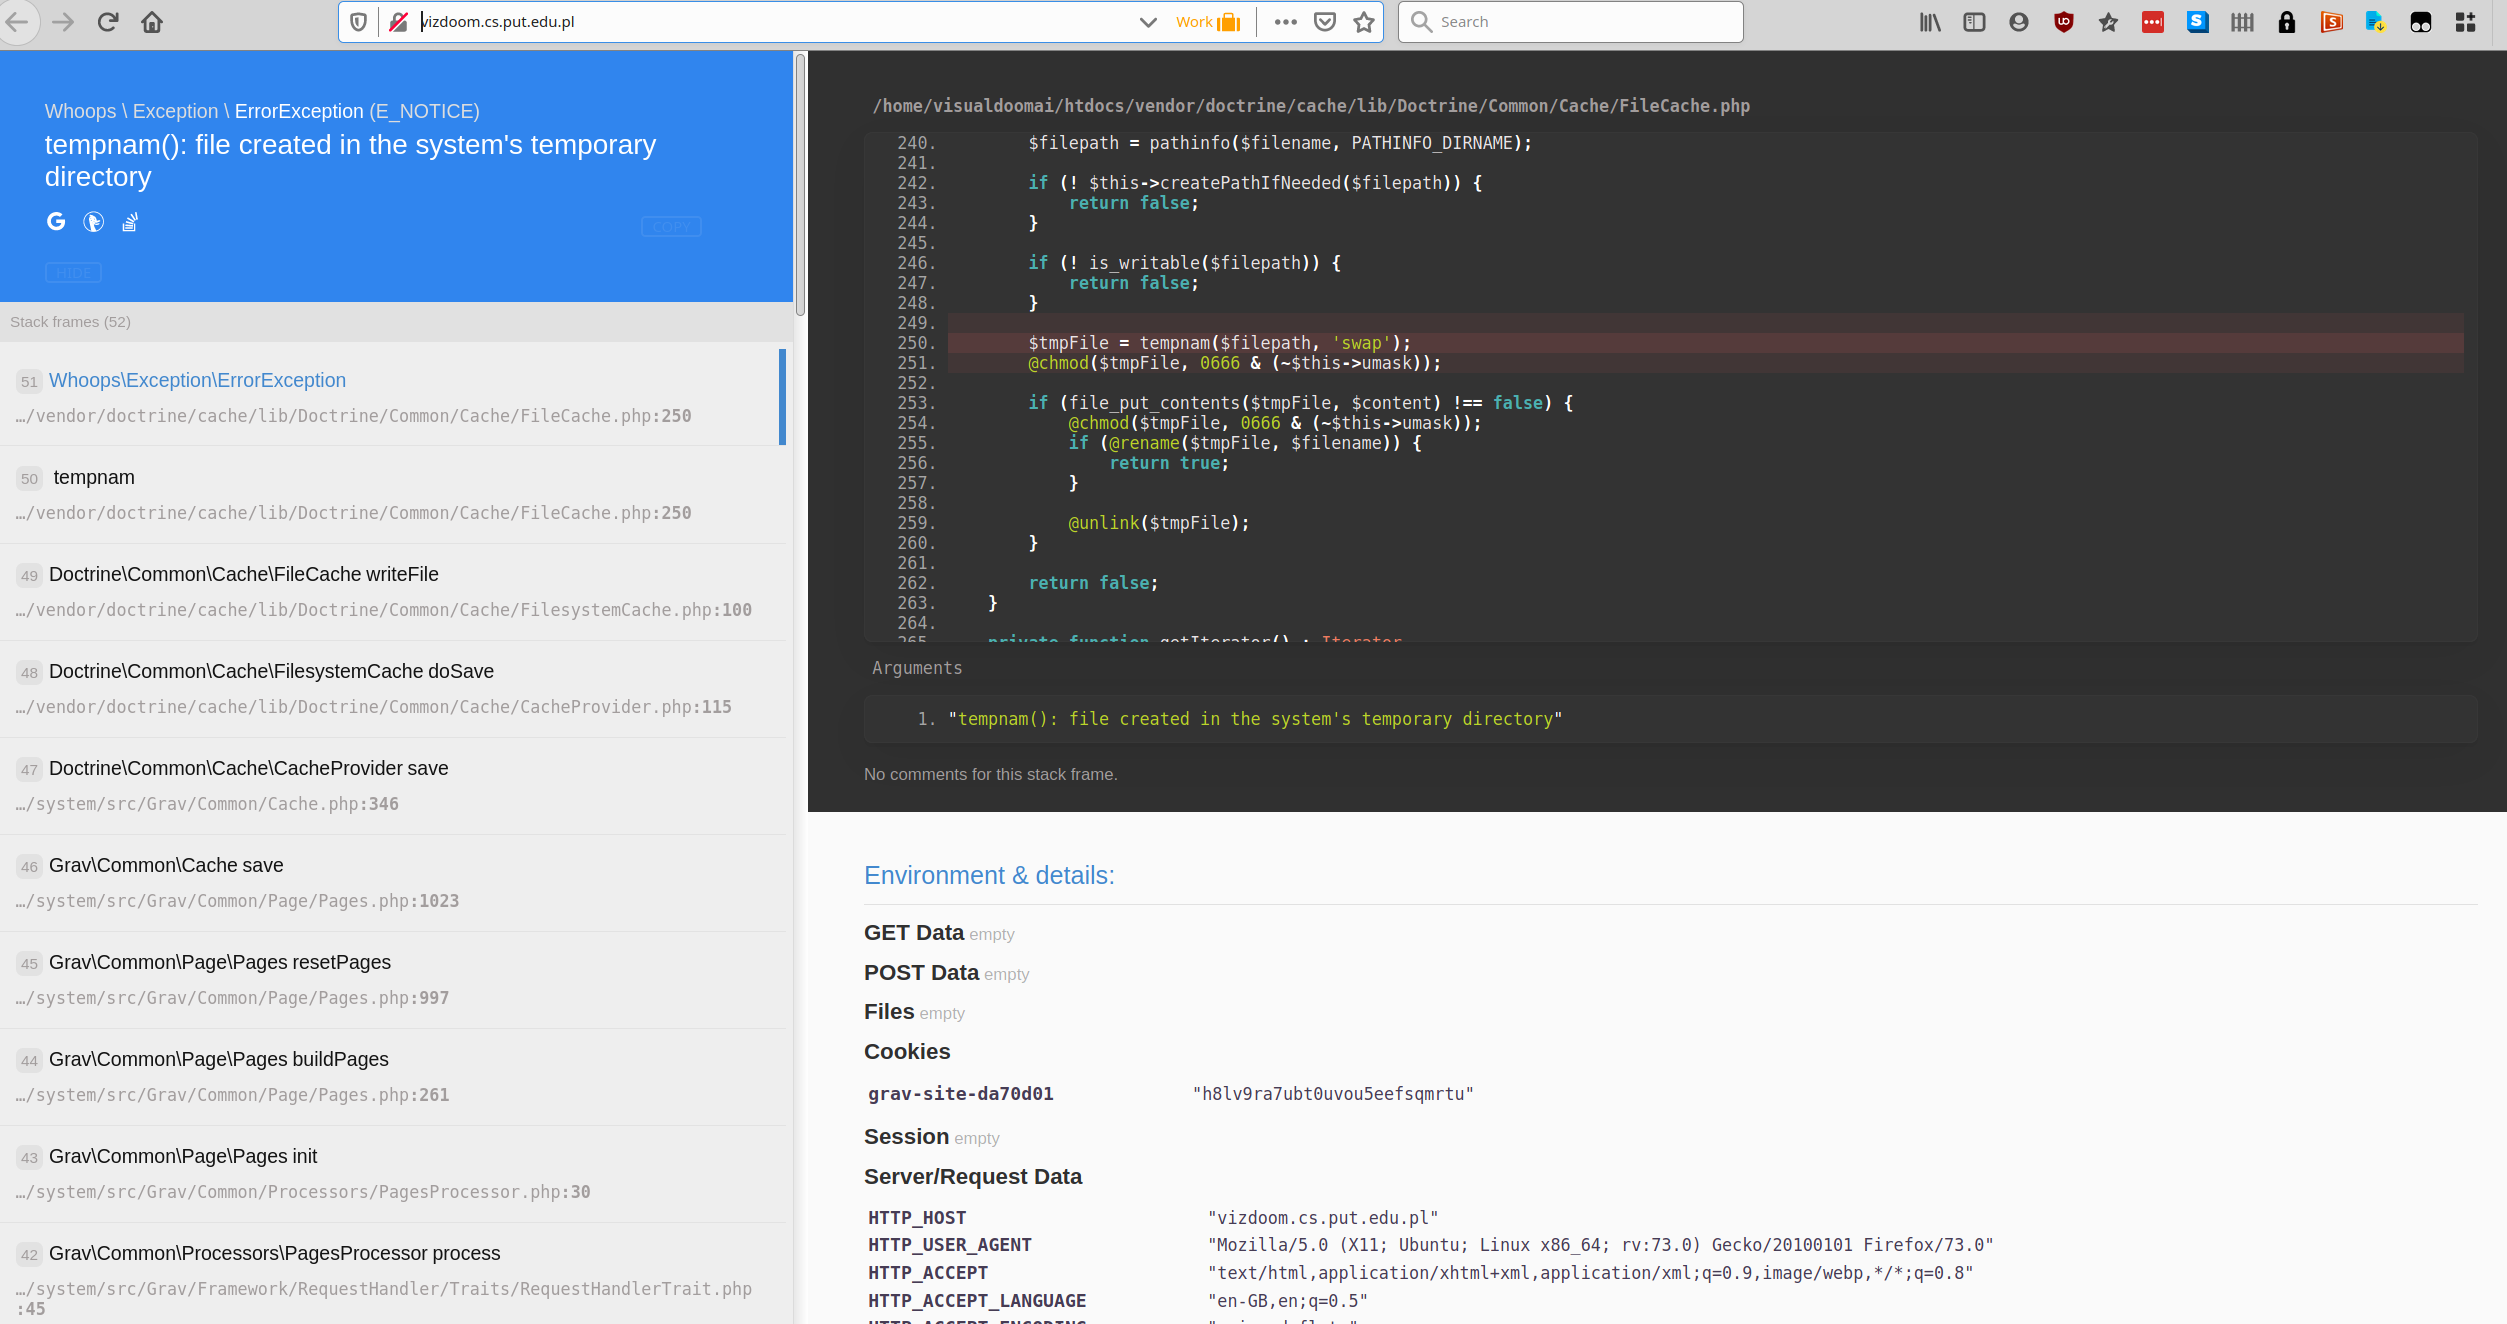The image size is (2507, 1324).
Task: Open the Firefox Library panel
Action: tap(1929, 21)
